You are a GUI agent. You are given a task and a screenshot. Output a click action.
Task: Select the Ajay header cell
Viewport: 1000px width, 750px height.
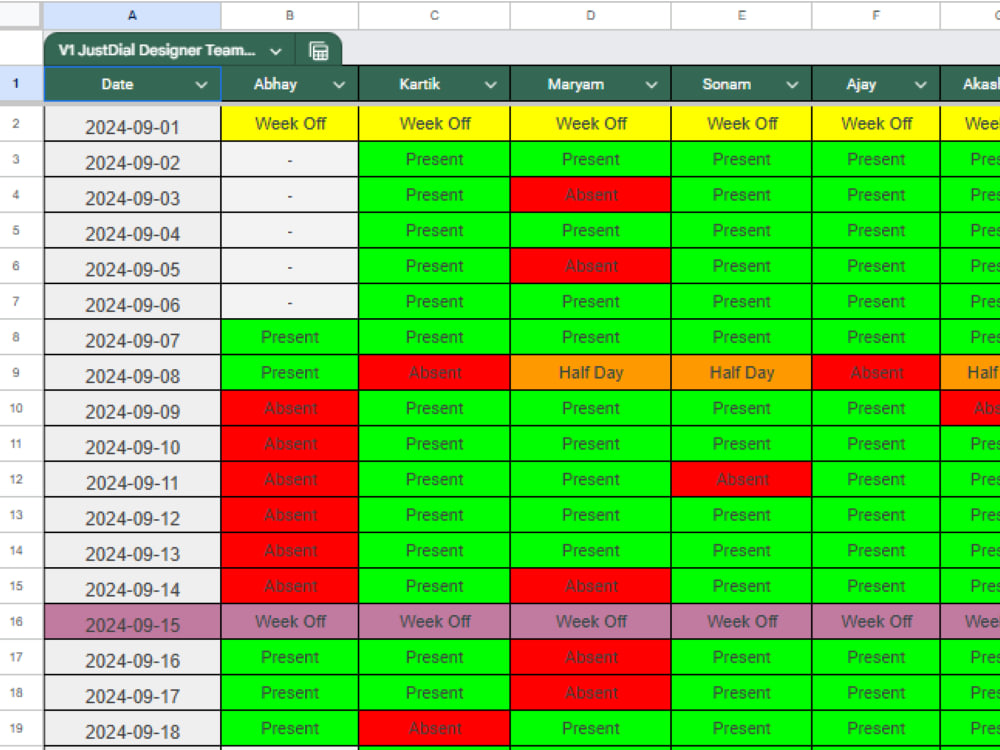(x=876, y=84)
